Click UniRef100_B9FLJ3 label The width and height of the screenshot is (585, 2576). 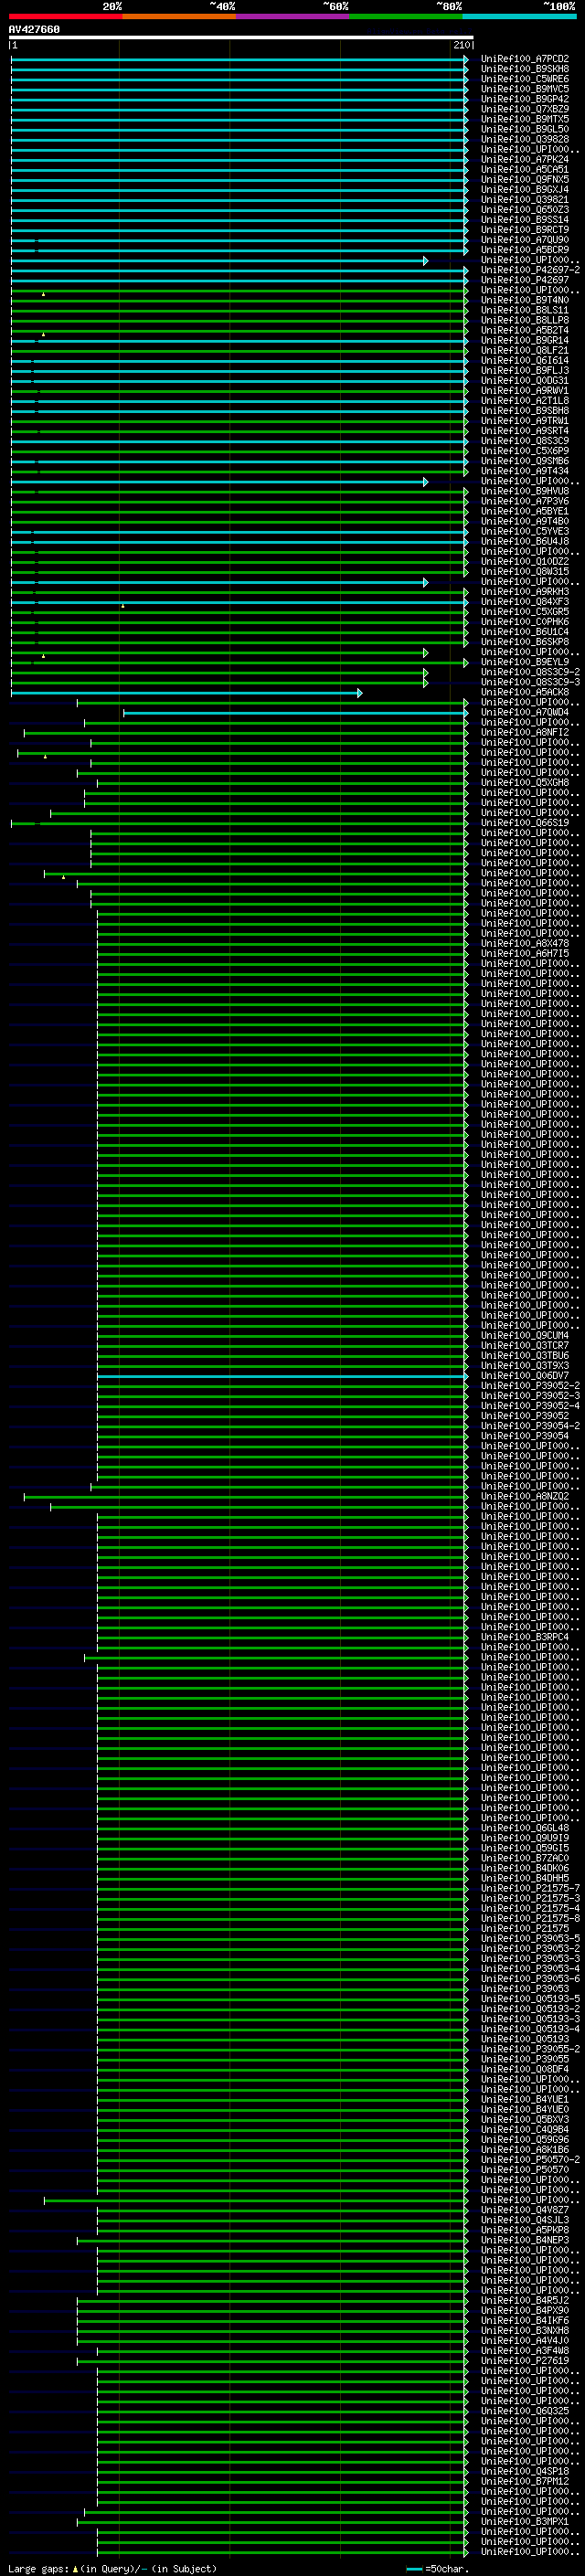click(x=525, y=370)
